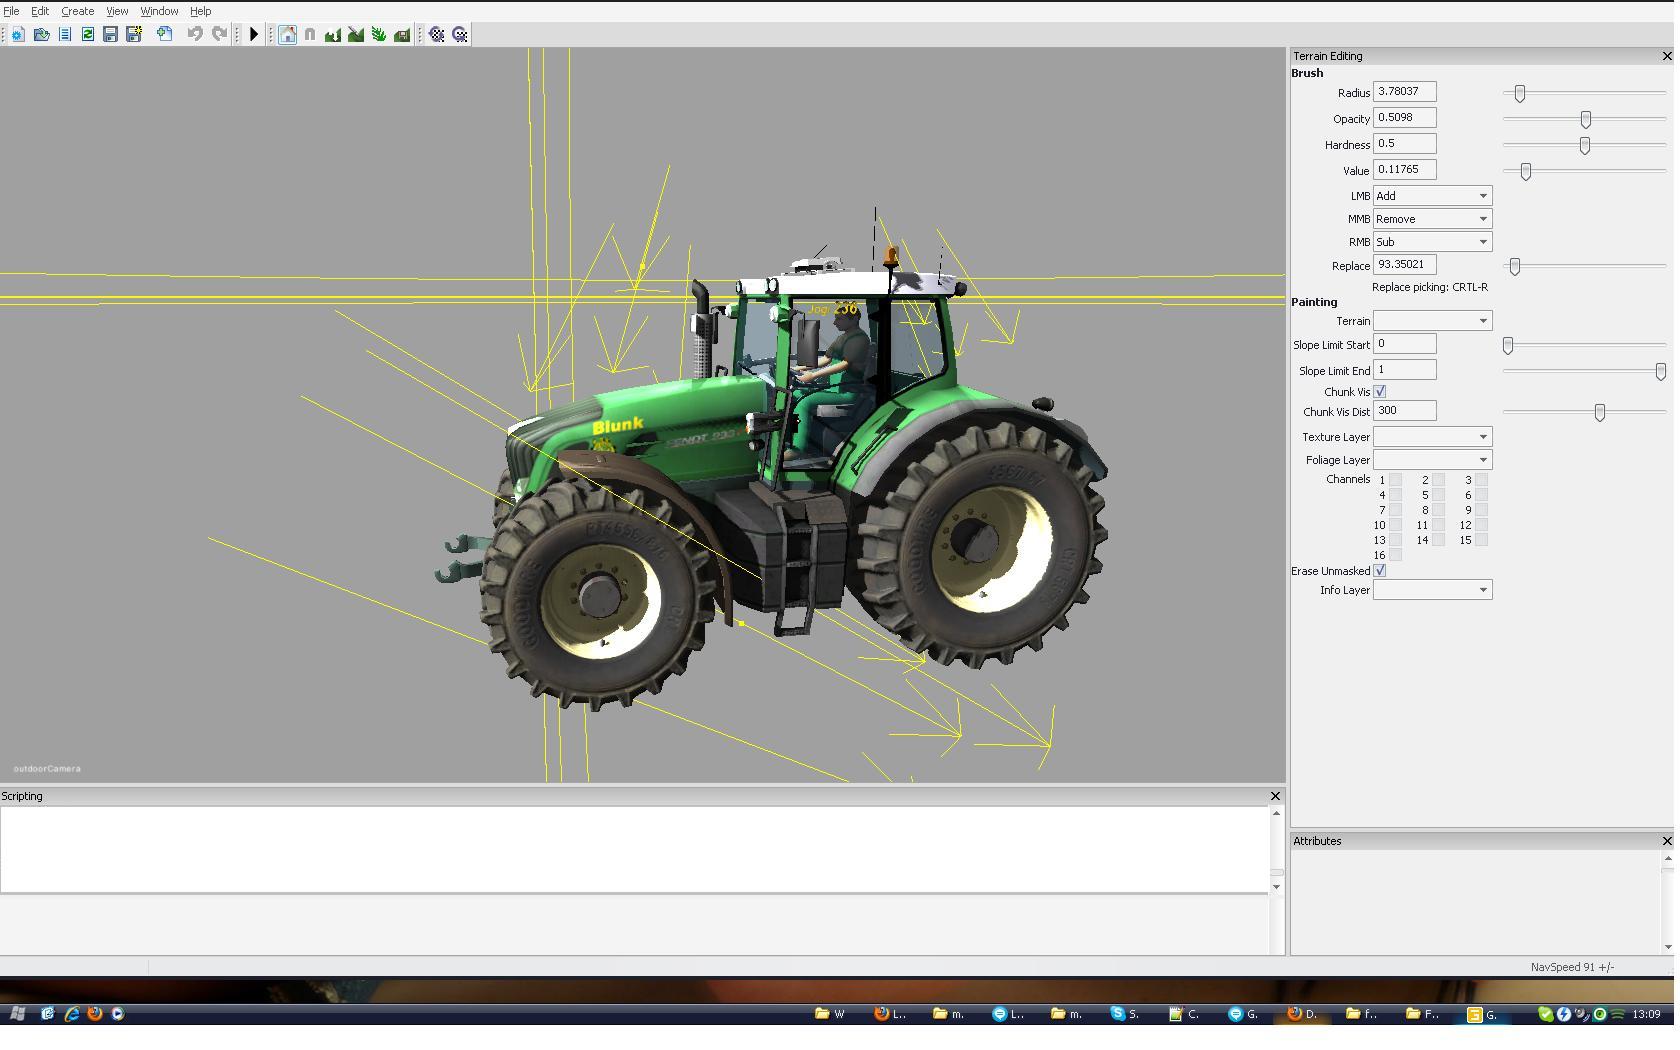The image size is (1680, 1050).
Task: Toggle channel 11 checkbox
Action: [1439, 525]
